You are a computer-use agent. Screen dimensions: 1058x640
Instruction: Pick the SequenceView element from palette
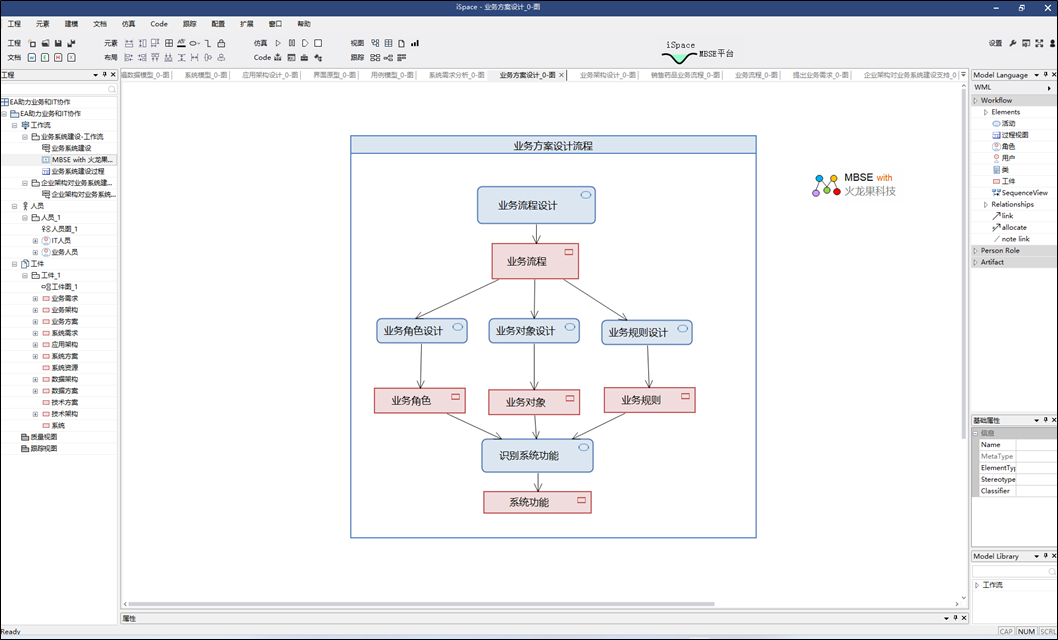coord(1024,192)
